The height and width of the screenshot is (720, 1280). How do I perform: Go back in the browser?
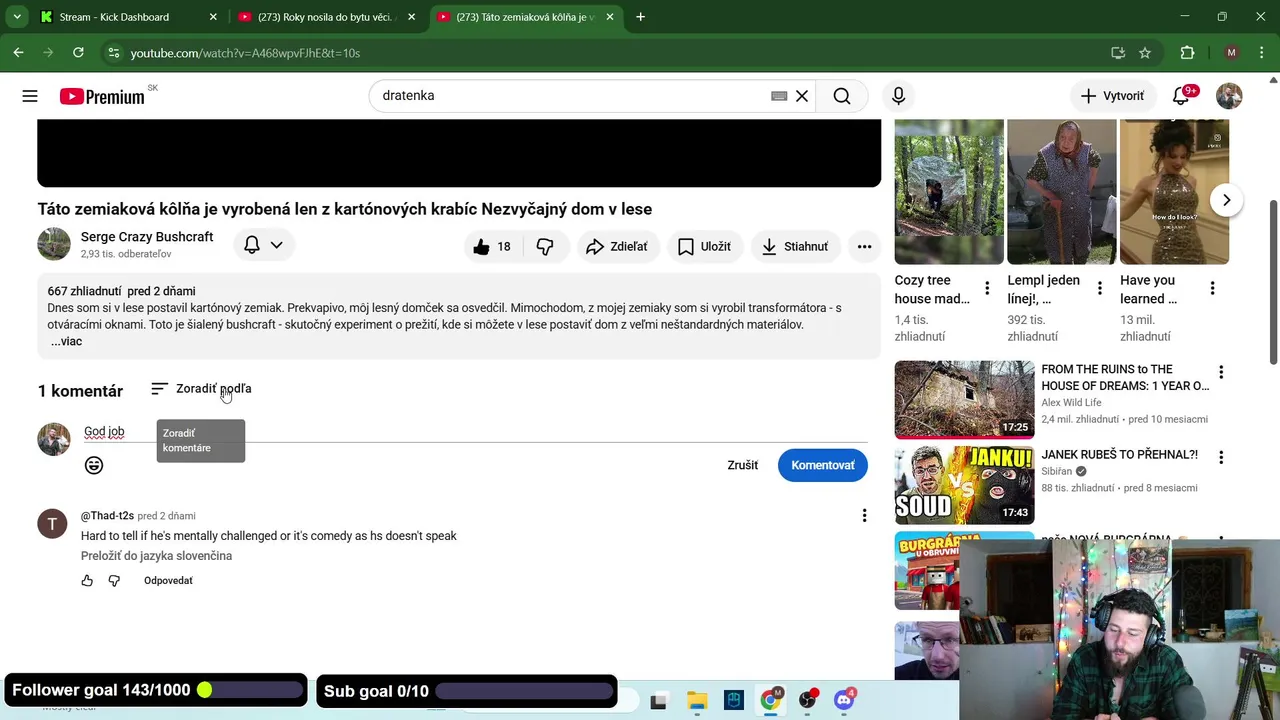(18, 53)
